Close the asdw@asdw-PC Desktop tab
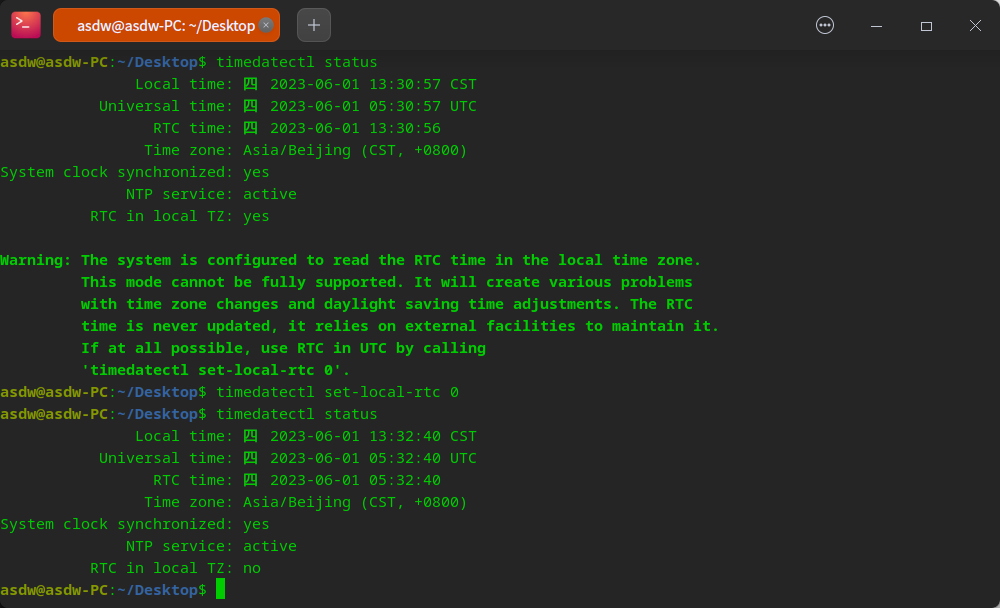The height and width of the screenshot is (608, 1000). tap(265, 25)
